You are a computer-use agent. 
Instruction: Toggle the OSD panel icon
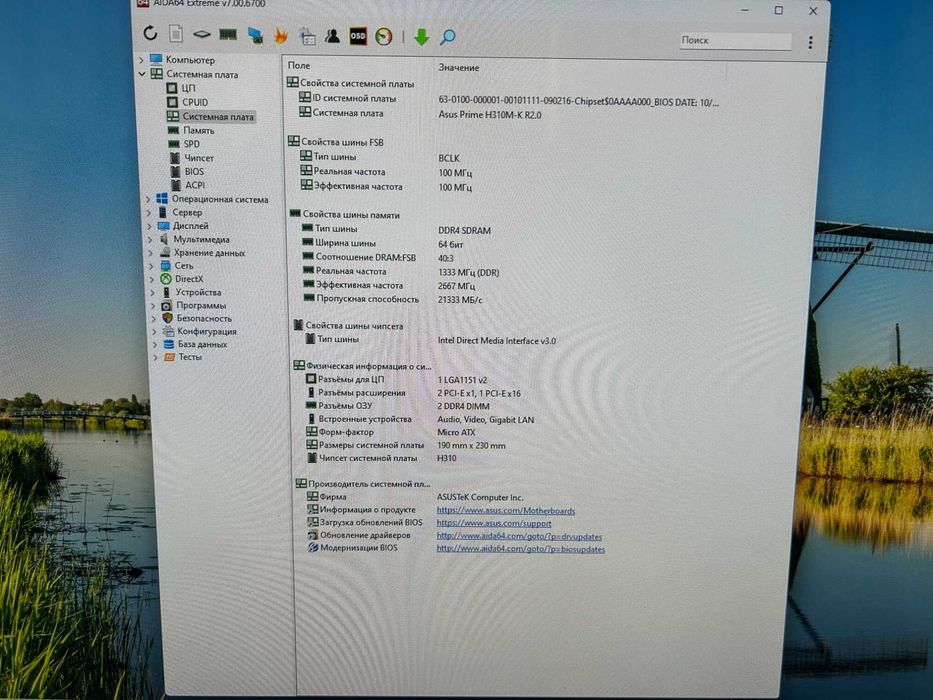click(x=358, y=36)
